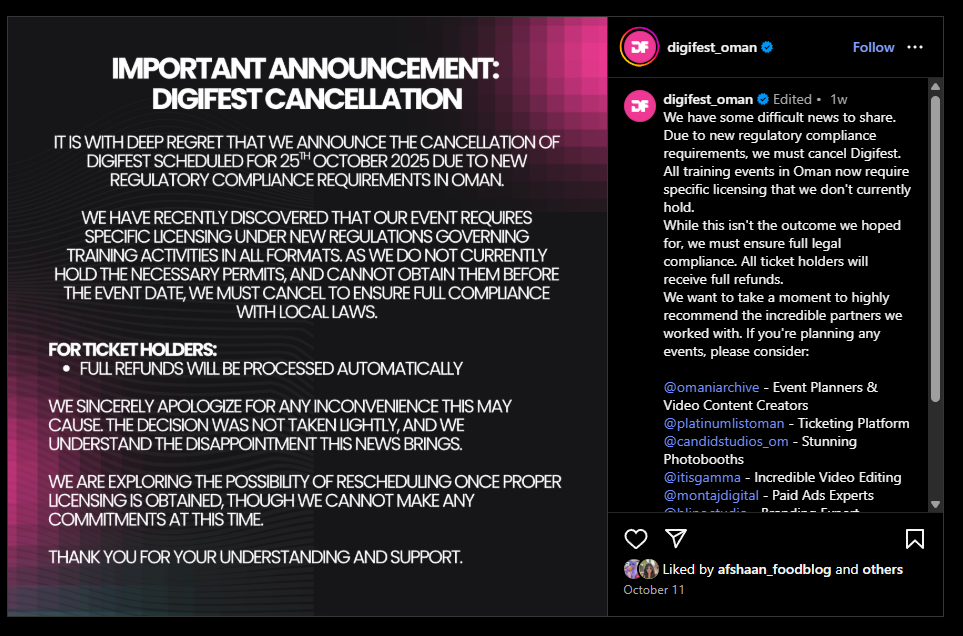
Task: Share the post via paper plane icon
Action: pos(676,539)
